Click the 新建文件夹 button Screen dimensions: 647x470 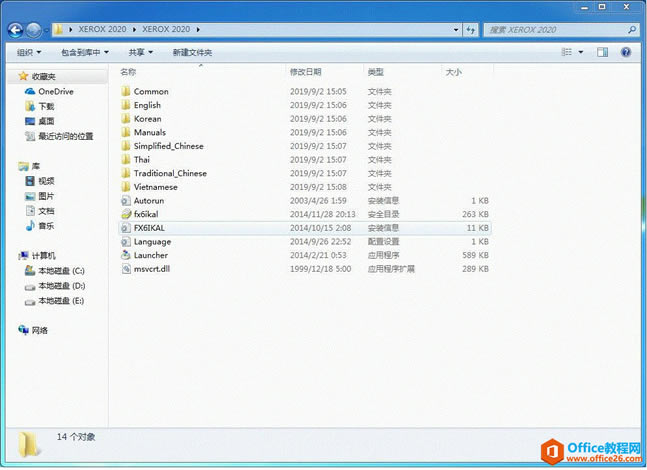pos(192,52)
